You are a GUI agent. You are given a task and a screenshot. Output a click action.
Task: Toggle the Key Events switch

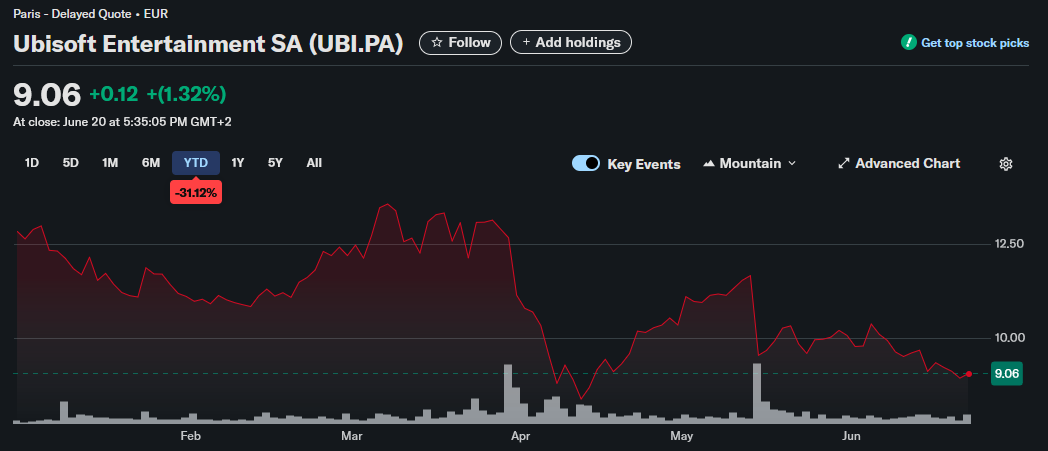point(586,164)
